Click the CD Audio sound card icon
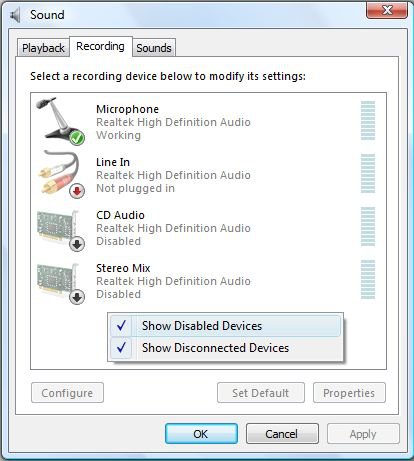Image resolution: width=414 pixels, height=461 pixels. click(x=61, y=230)
